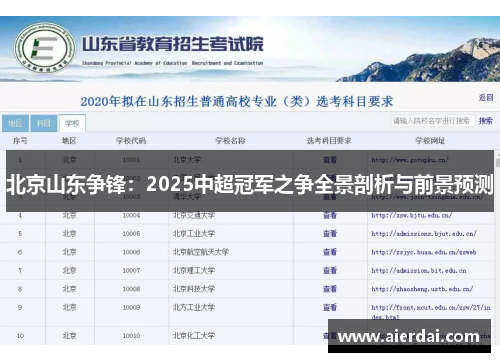Open 查看 for 北京交通大学
The height and width of the screenshot is (362, 500).
tap(330, 215)
